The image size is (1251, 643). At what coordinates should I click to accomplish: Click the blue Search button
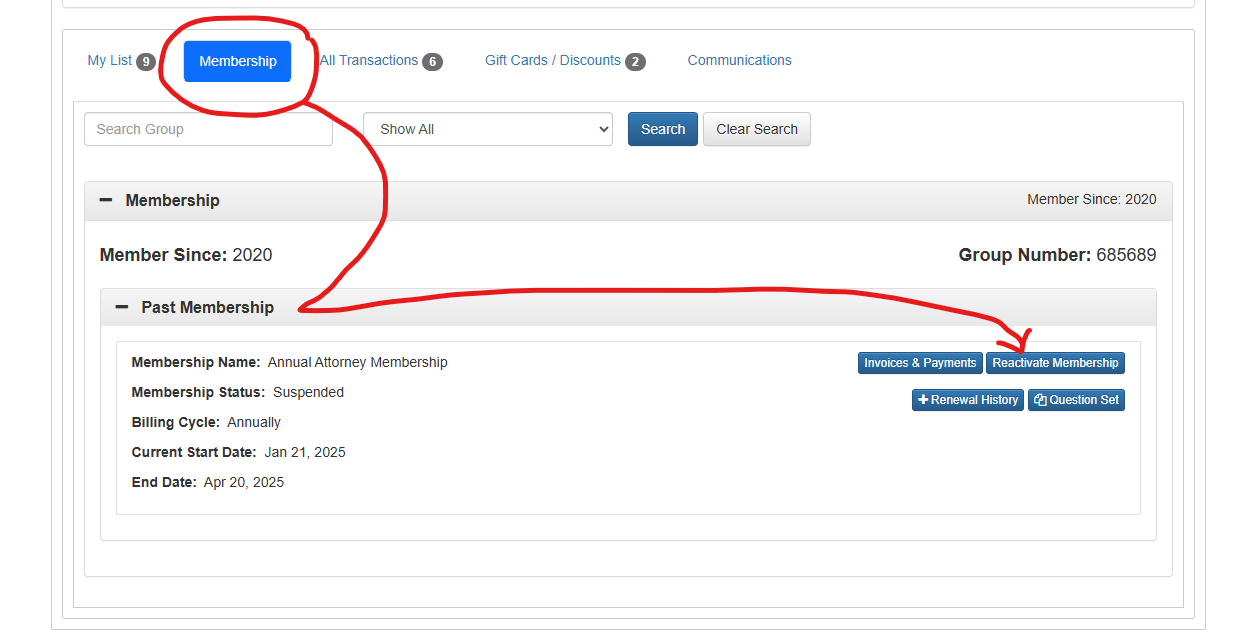click(x=663, y=129)
